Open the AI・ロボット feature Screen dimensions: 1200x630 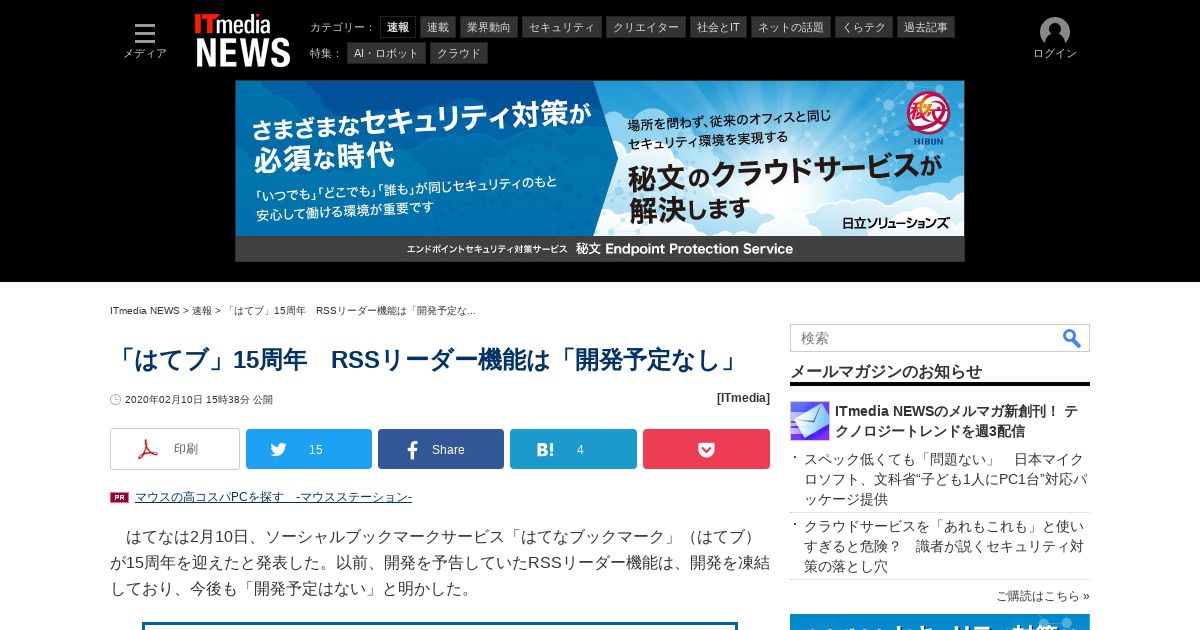[387, 53]
